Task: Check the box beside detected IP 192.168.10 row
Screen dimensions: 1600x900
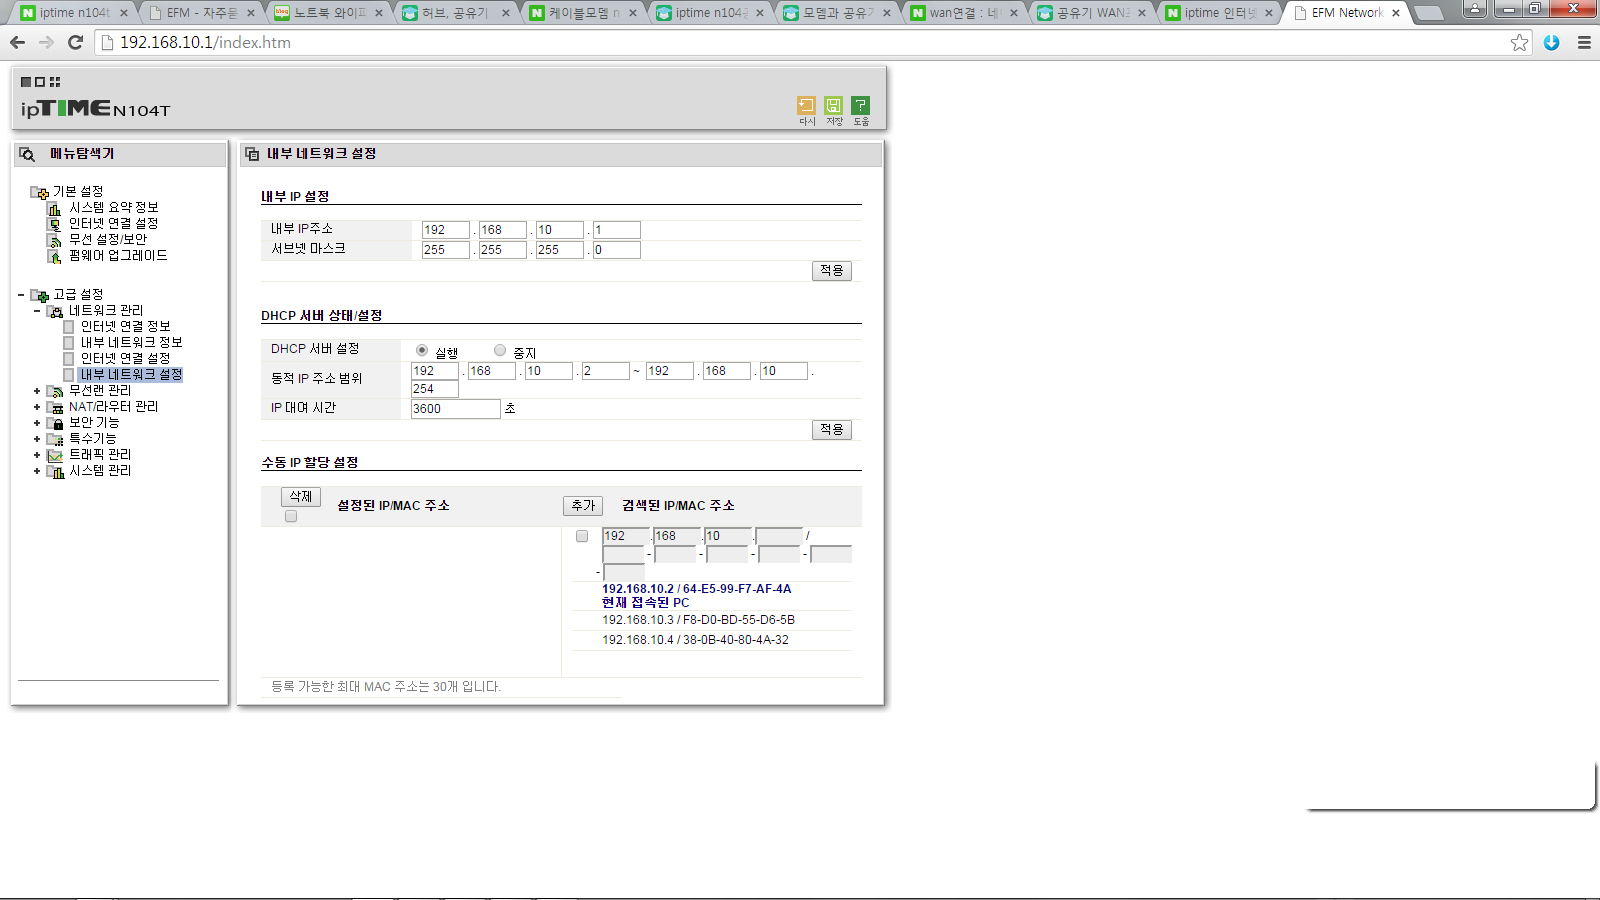Action: point(582,536)
